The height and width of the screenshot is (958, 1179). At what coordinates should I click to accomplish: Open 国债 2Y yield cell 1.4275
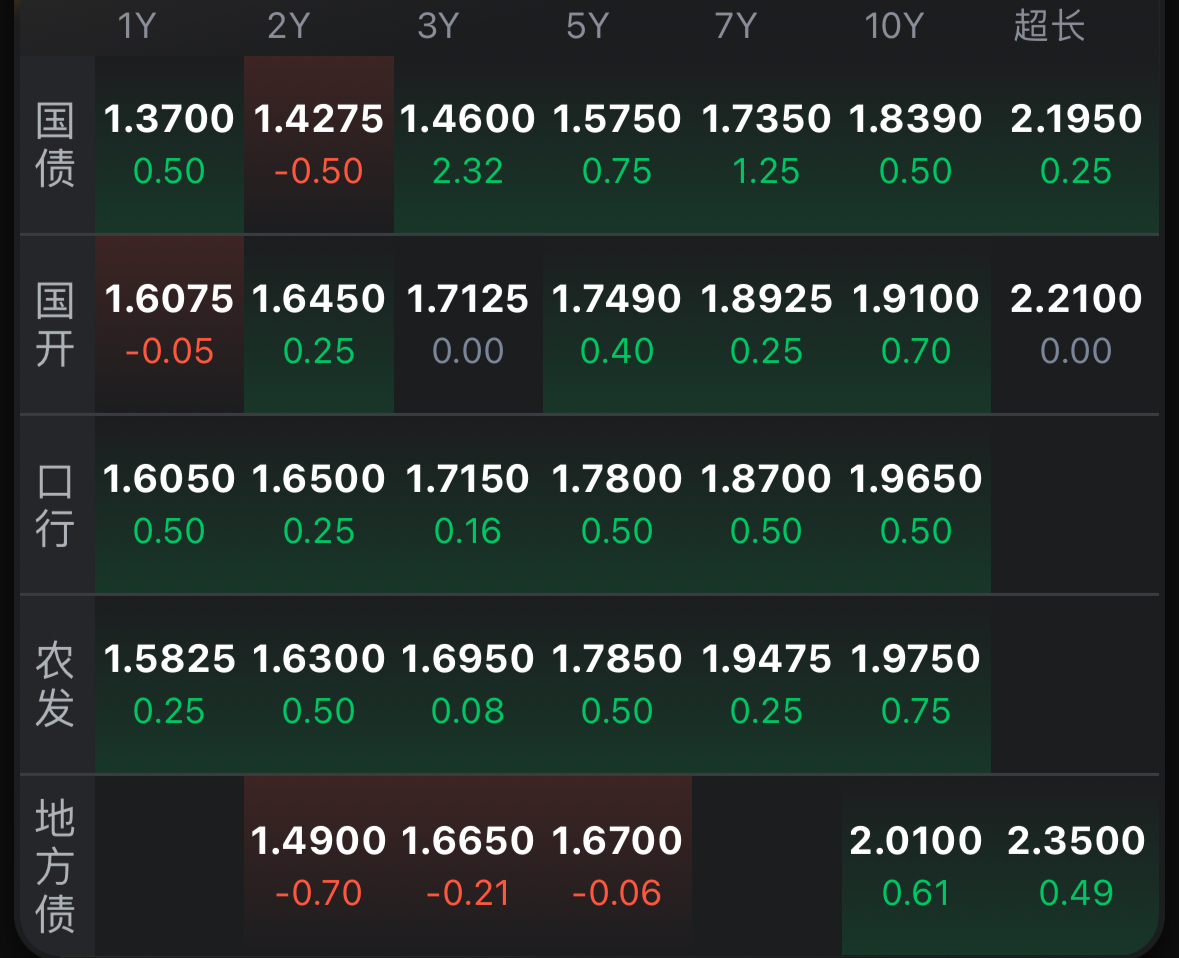click(319, 144)
